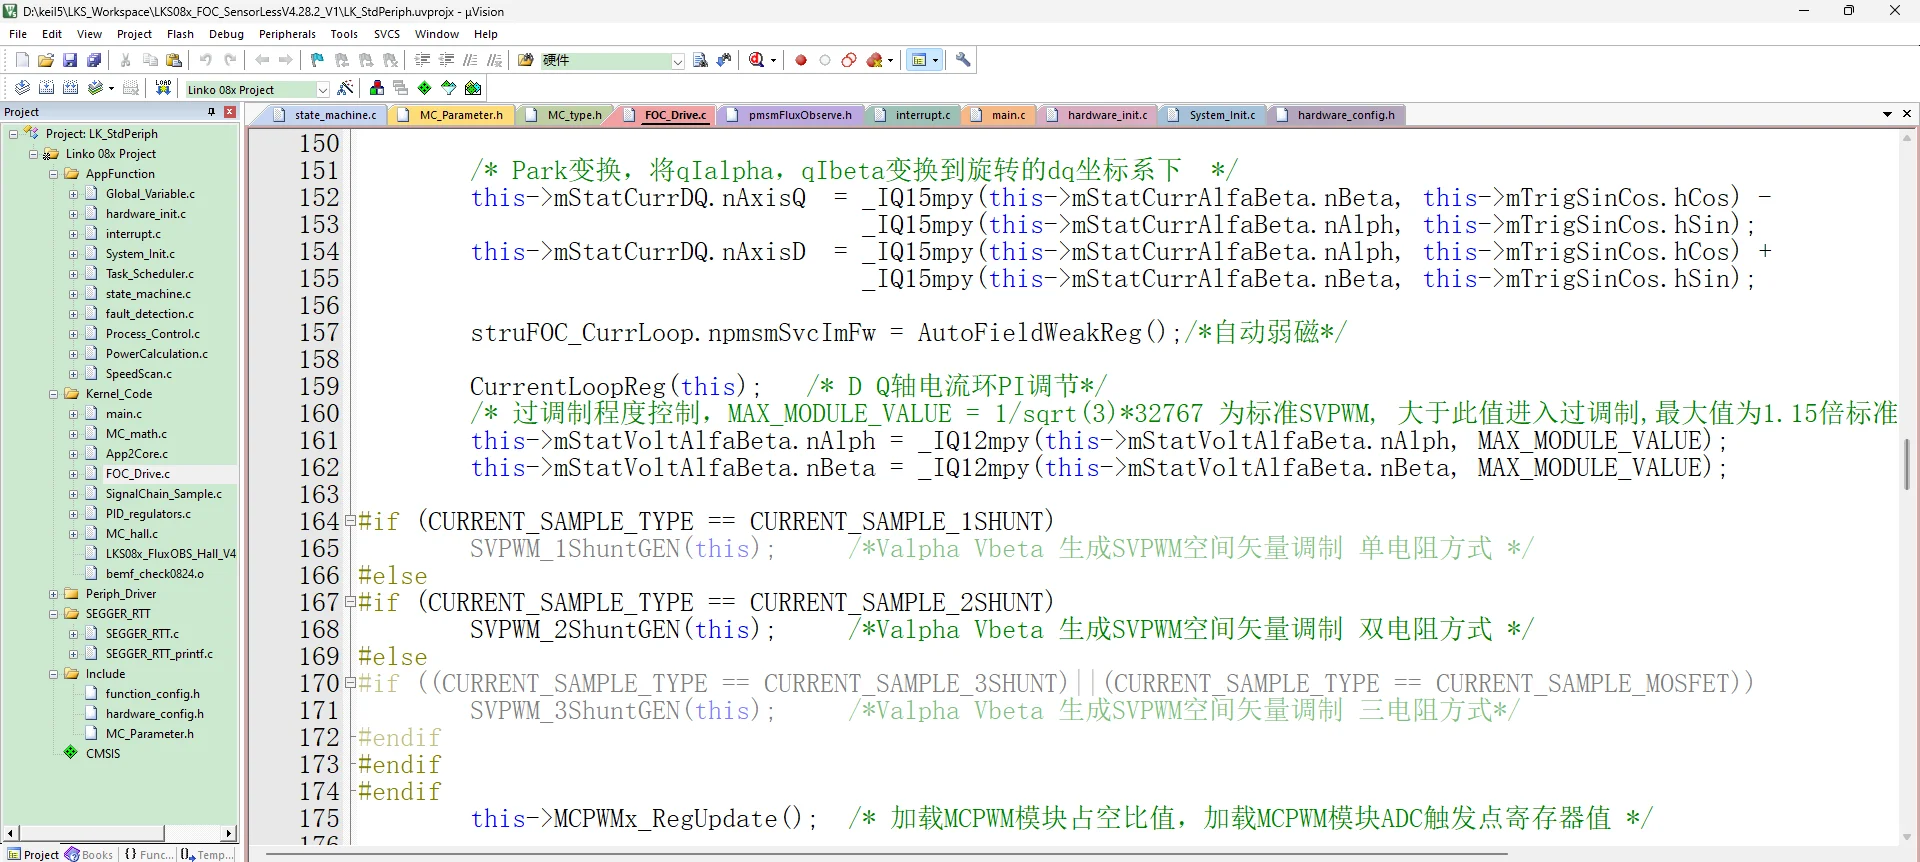1920x862 pixels.
Task: Switch to the Templates panel tab
Action: 206,854
